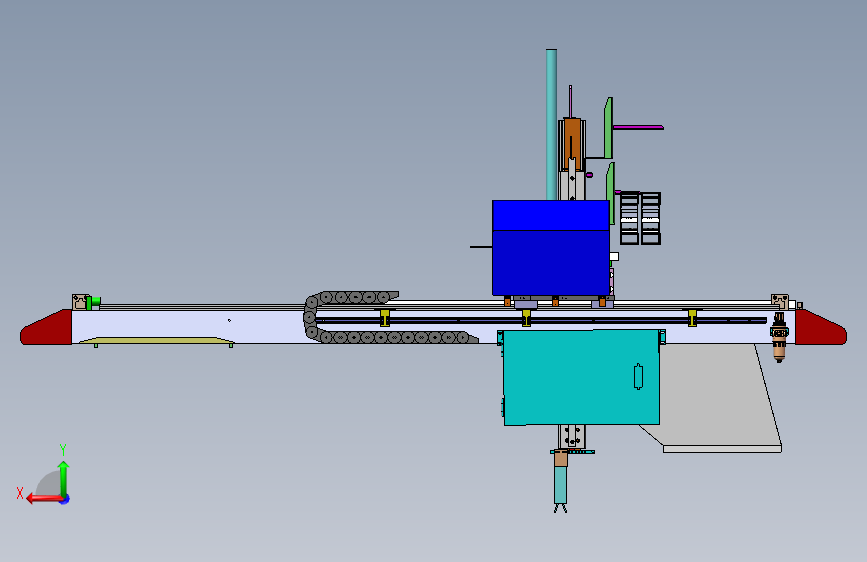Click the left red end cap
The image size is (867, 562).
click(46, 327)
